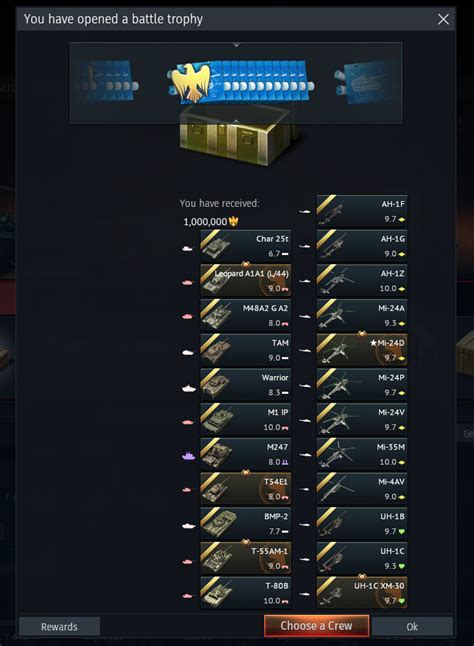Confirm with the Ok button
The image size is (474, 646).
tap(412, 626)
